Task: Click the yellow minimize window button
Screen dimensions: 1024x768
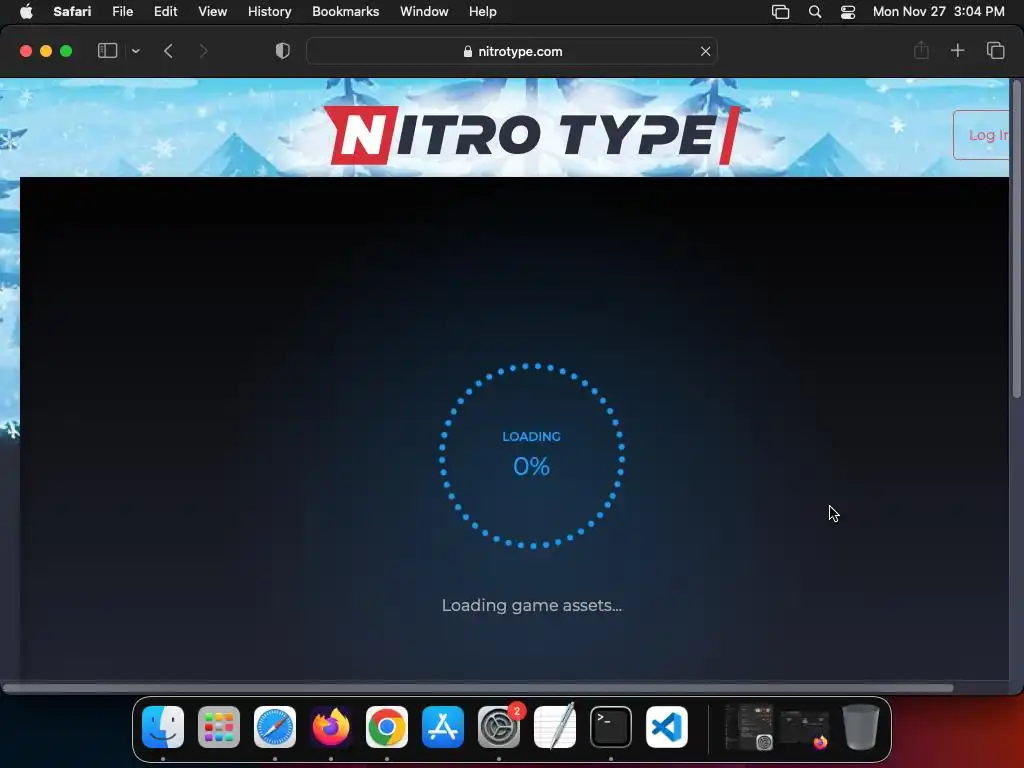Action: [x=46, y=51]
